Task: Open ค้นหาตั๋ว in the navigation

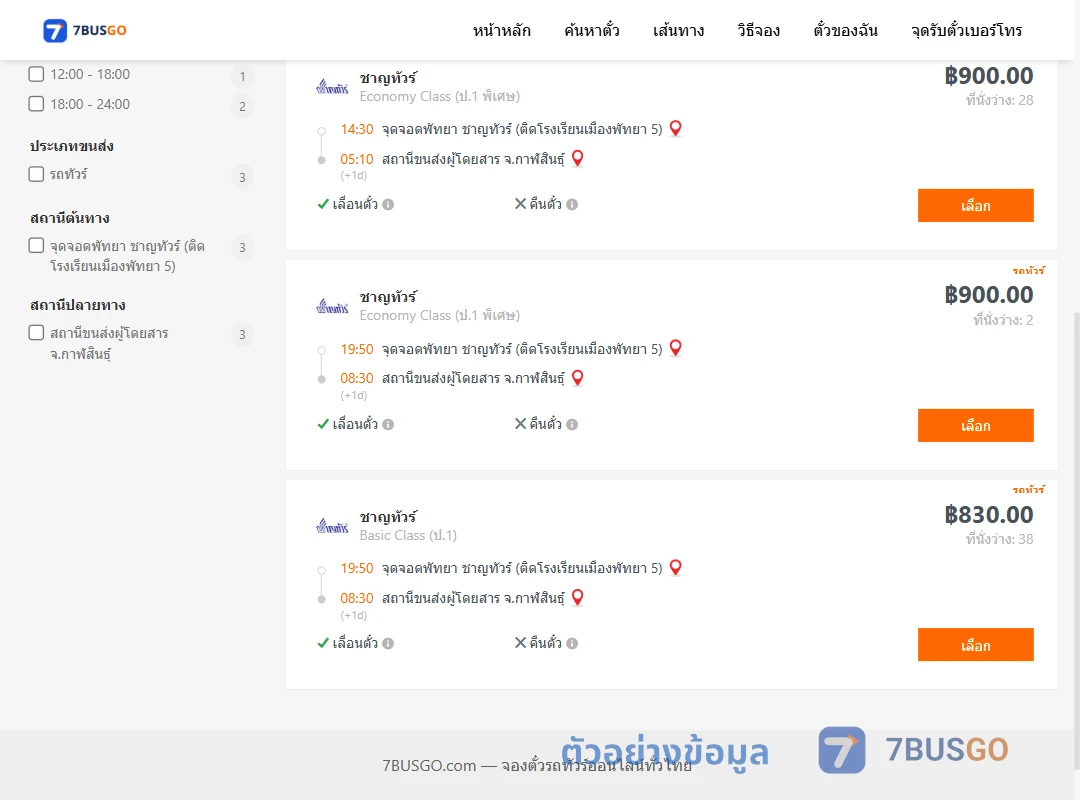Action: click(x=592, y=30)
